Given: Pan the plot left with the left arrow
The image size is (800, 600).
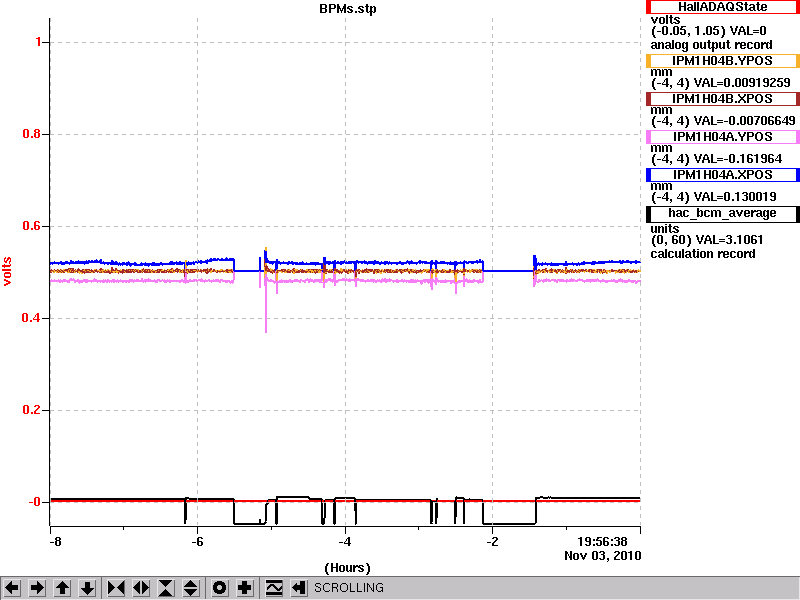Looking at the screenshot, I should (x=12, y=588).
